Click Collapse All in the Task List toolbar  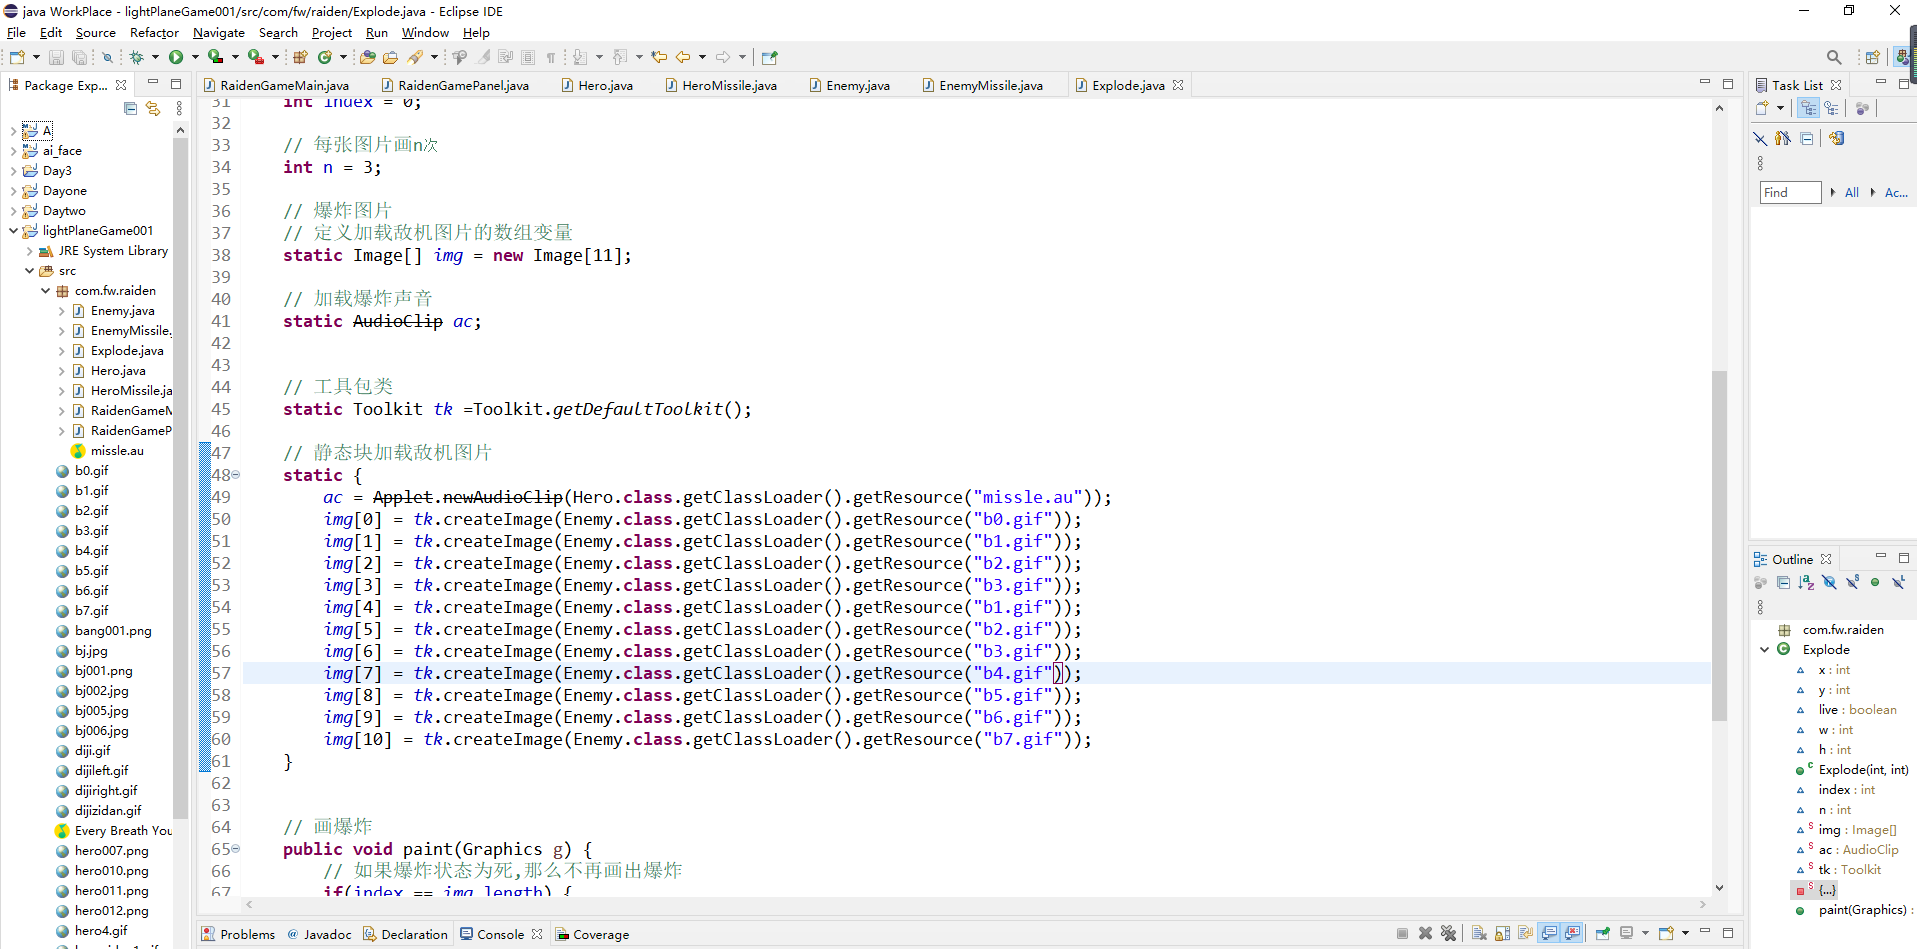1806,138
